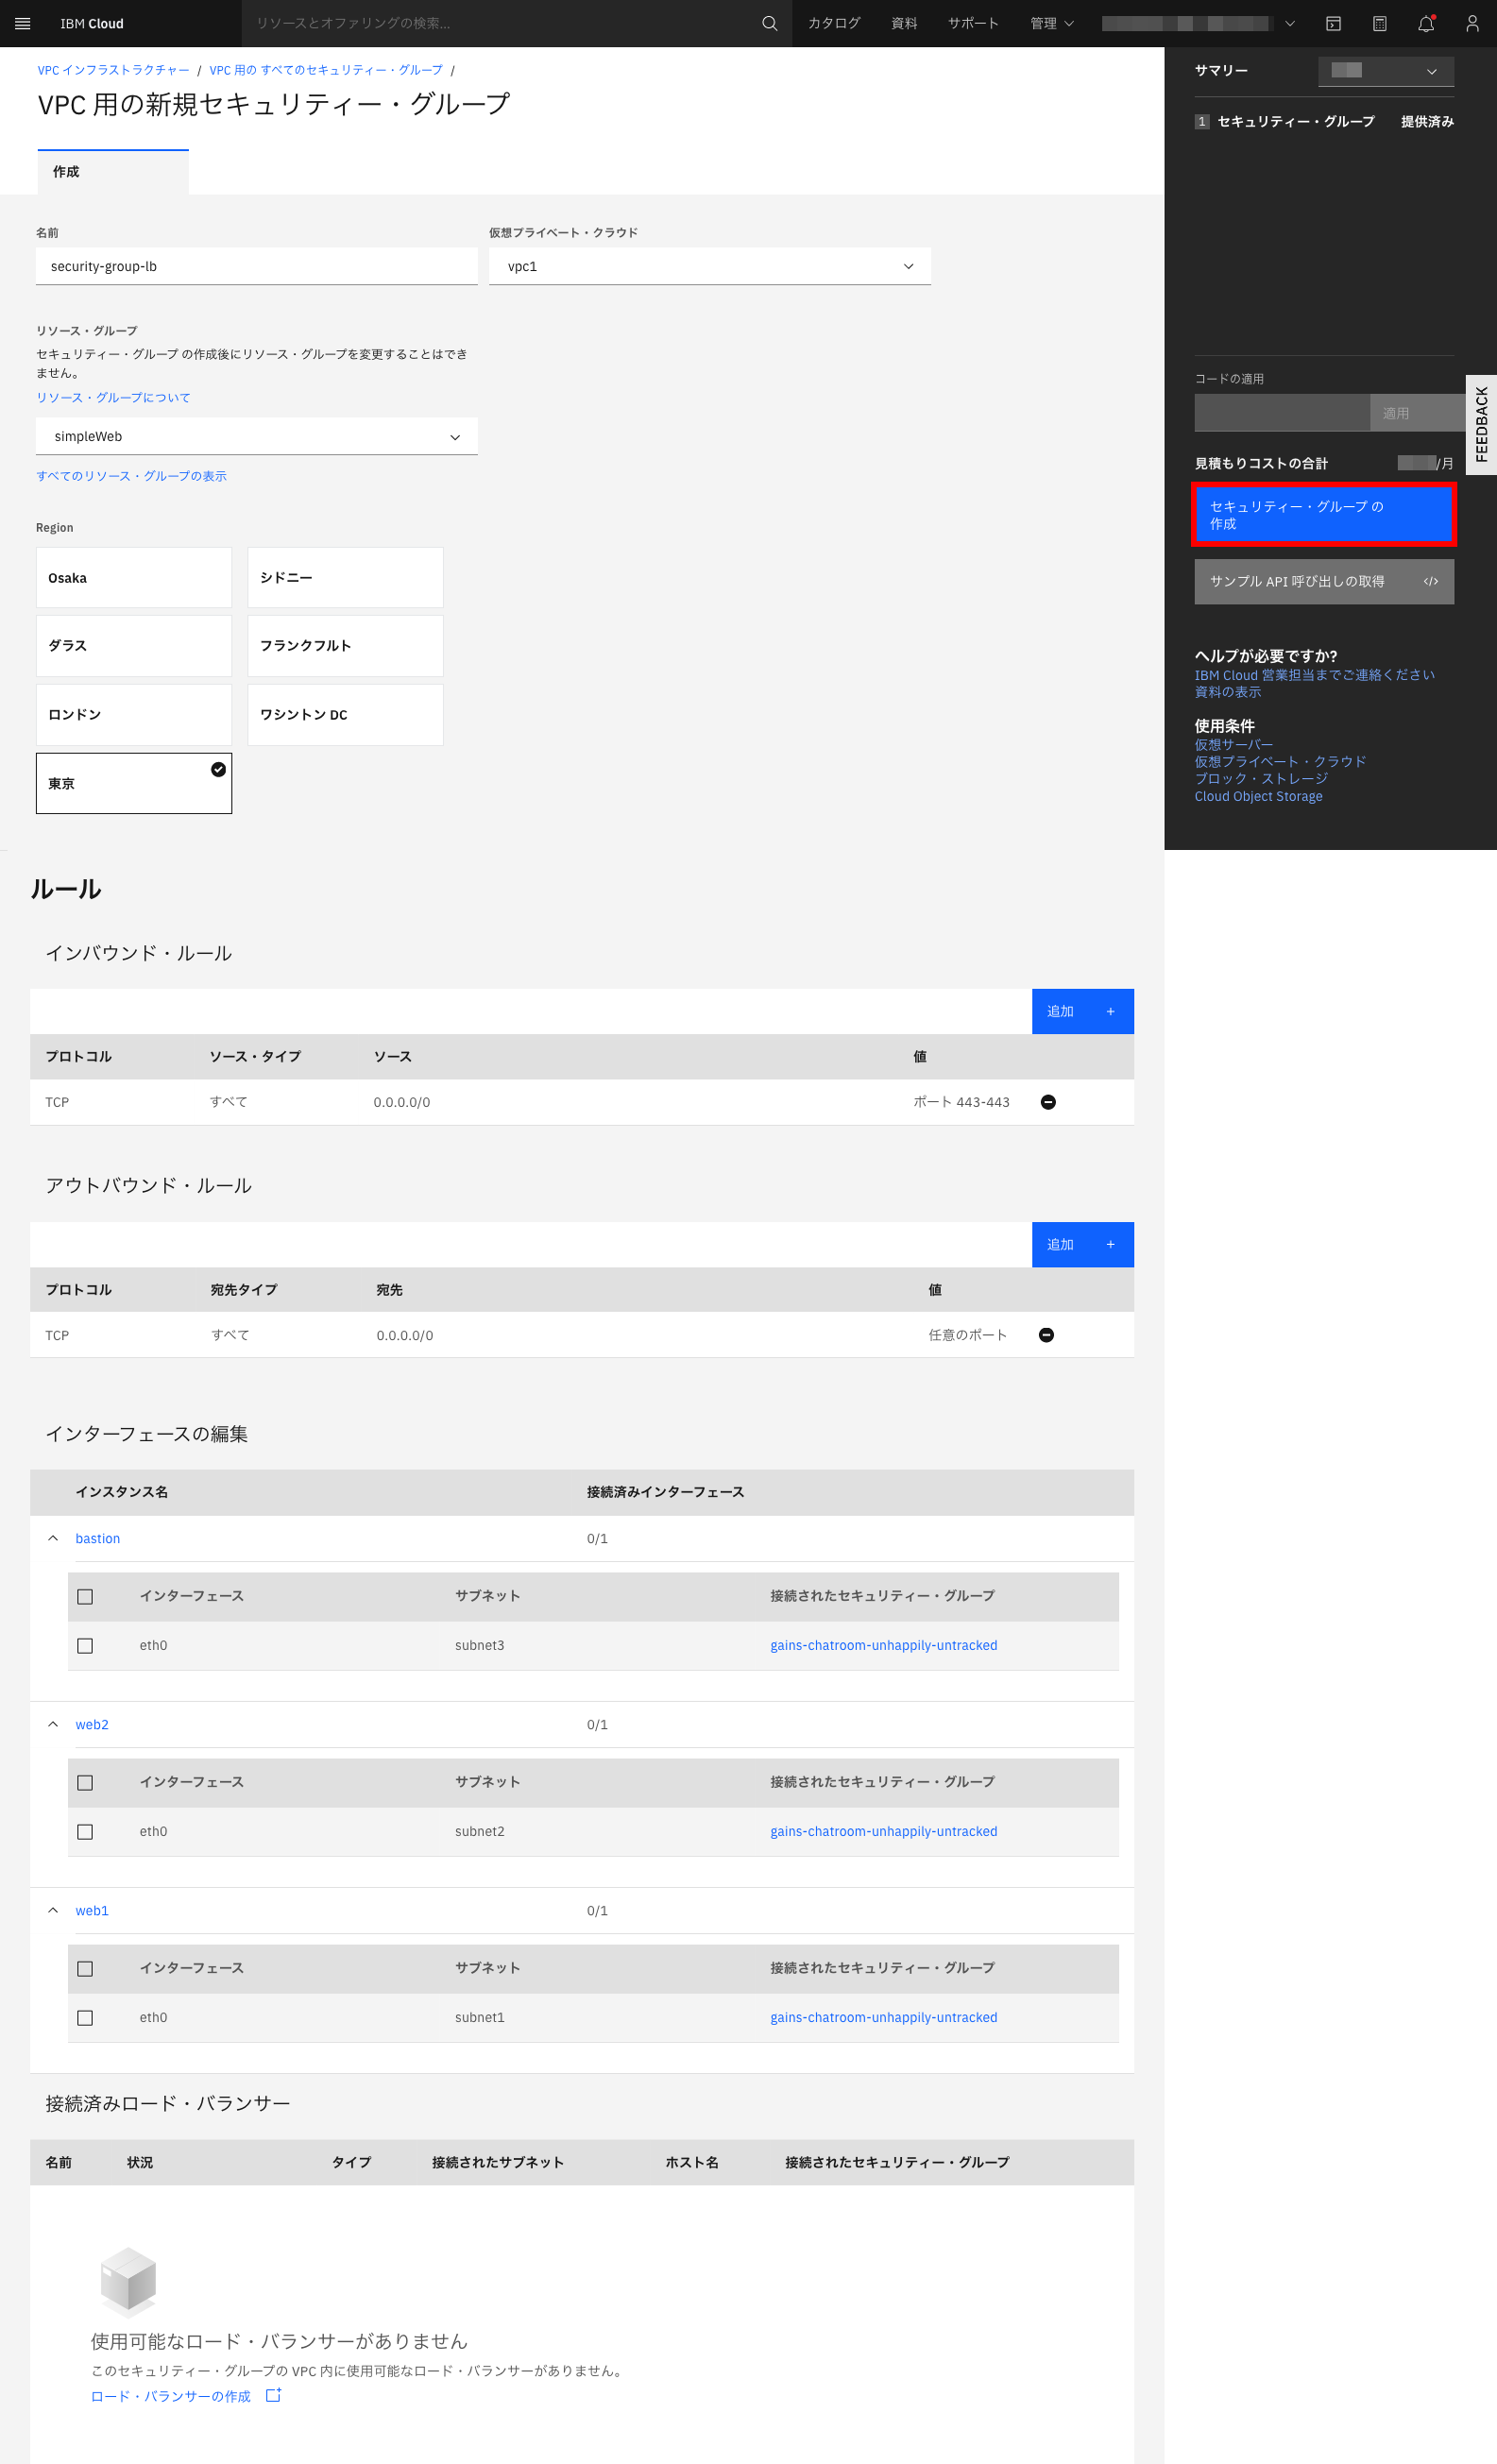1497x2464 pixels.
Task: Select the ダラス region tile
Action: 134,646
